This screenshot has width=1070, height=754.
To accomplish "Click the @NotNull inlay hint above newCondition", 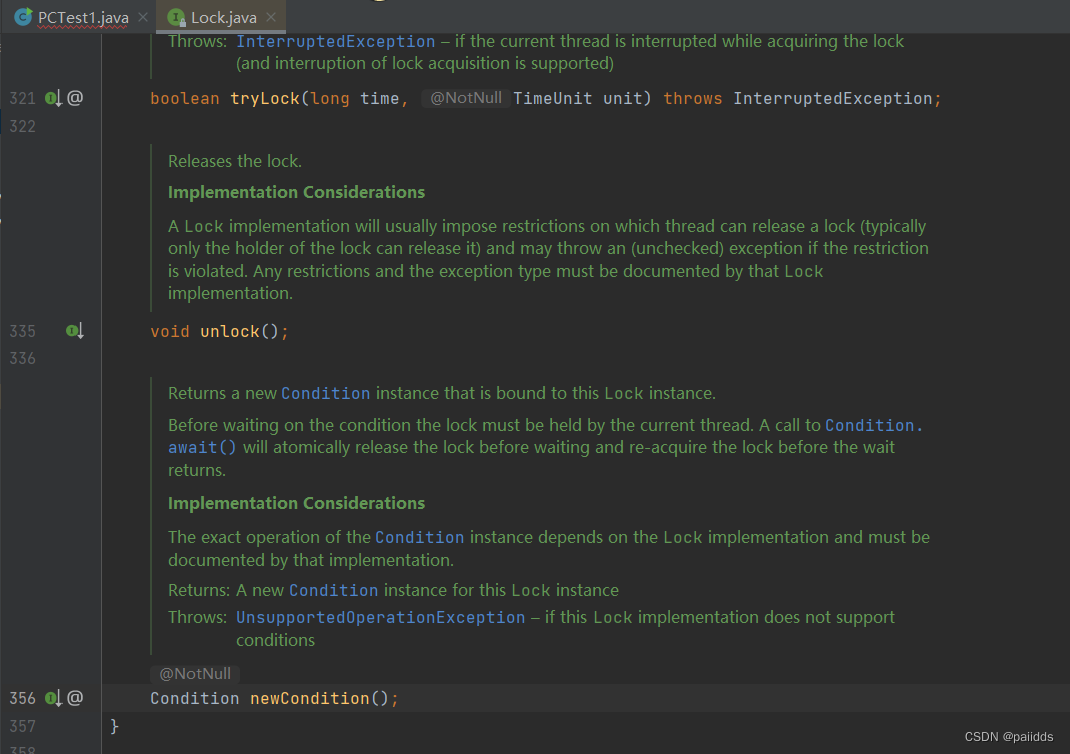I will coord(196,674).
